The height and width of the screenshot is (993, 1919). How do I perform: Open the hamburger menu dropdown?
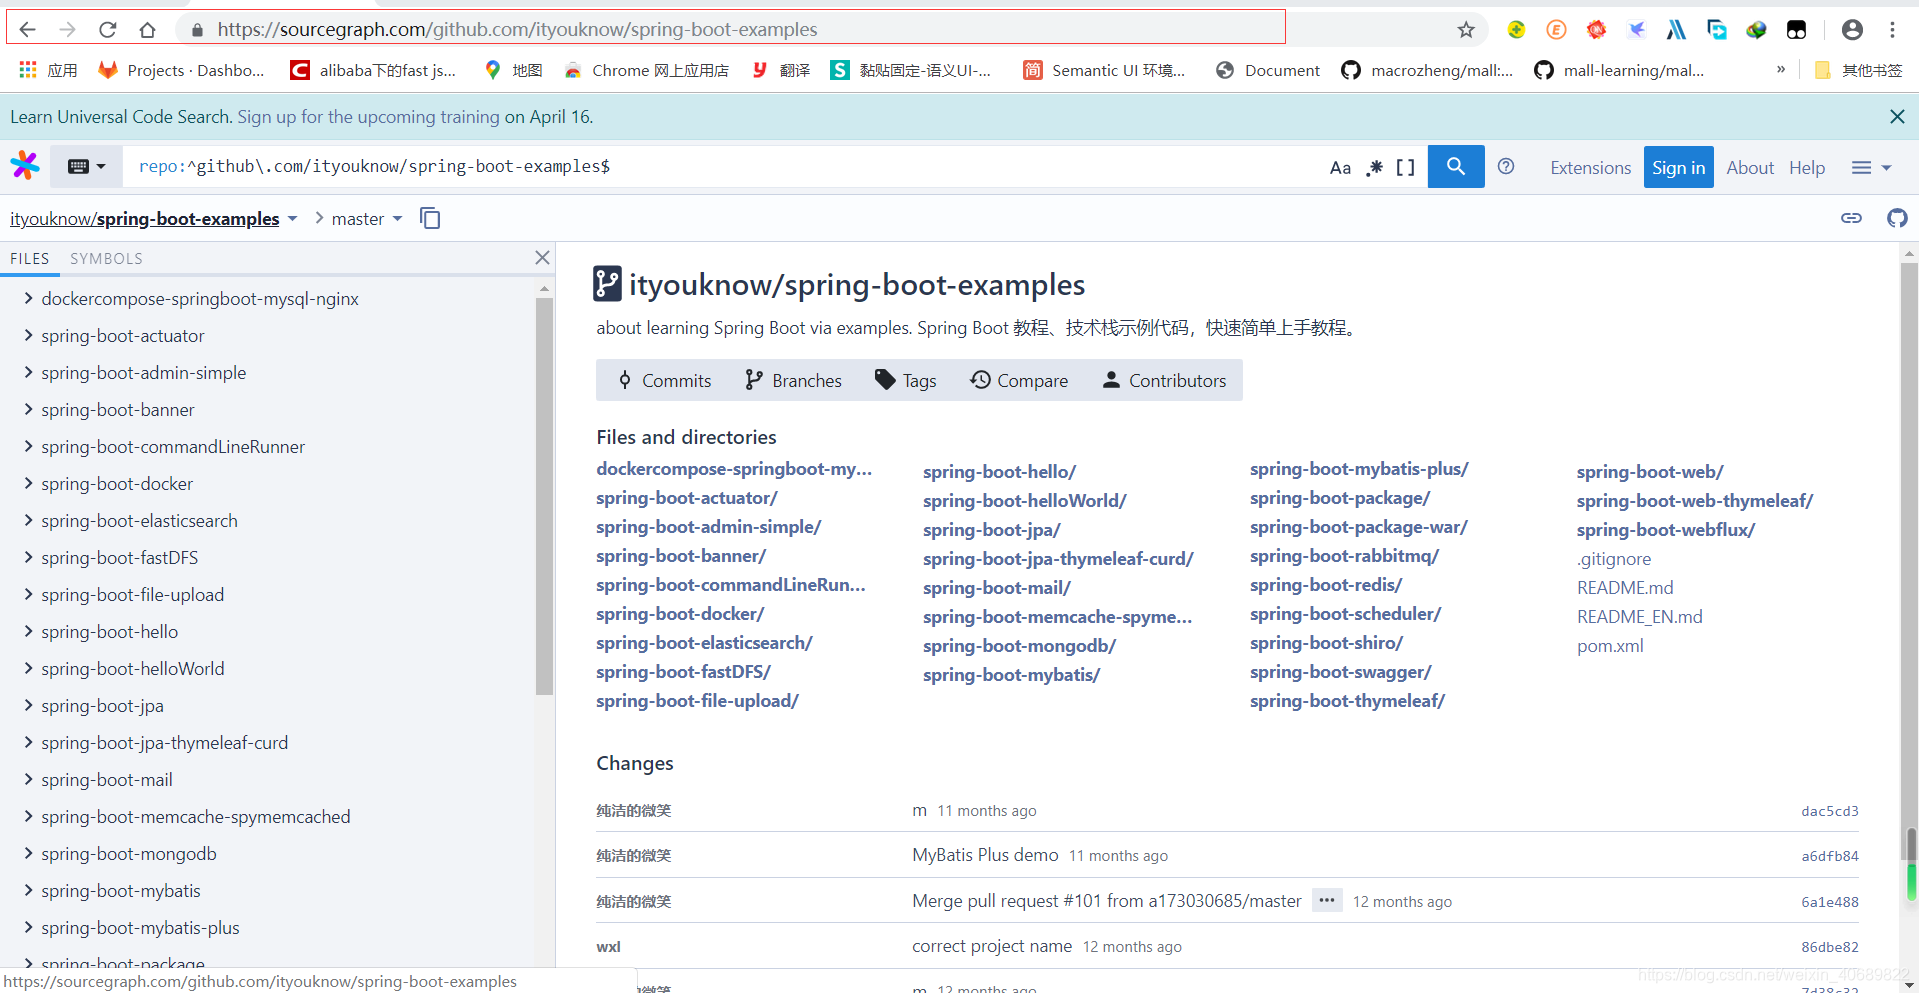coord(1871,168)
